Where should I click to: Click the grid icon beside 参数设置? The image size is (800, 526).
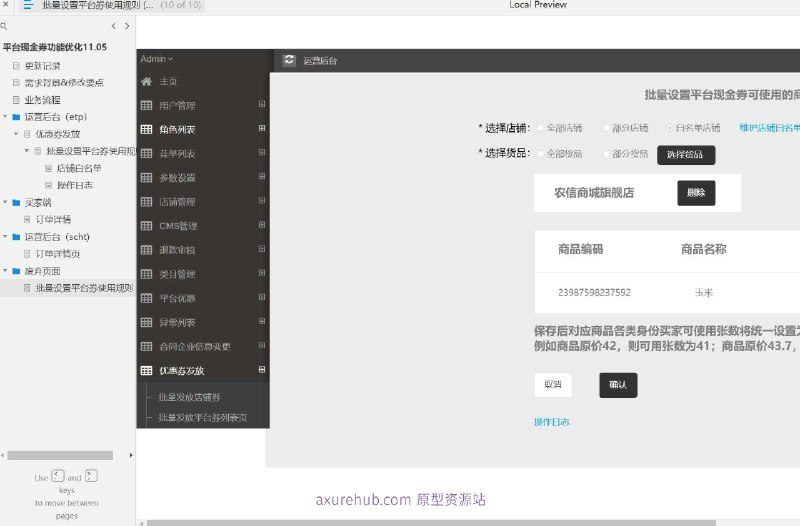[x=146, y=178]
